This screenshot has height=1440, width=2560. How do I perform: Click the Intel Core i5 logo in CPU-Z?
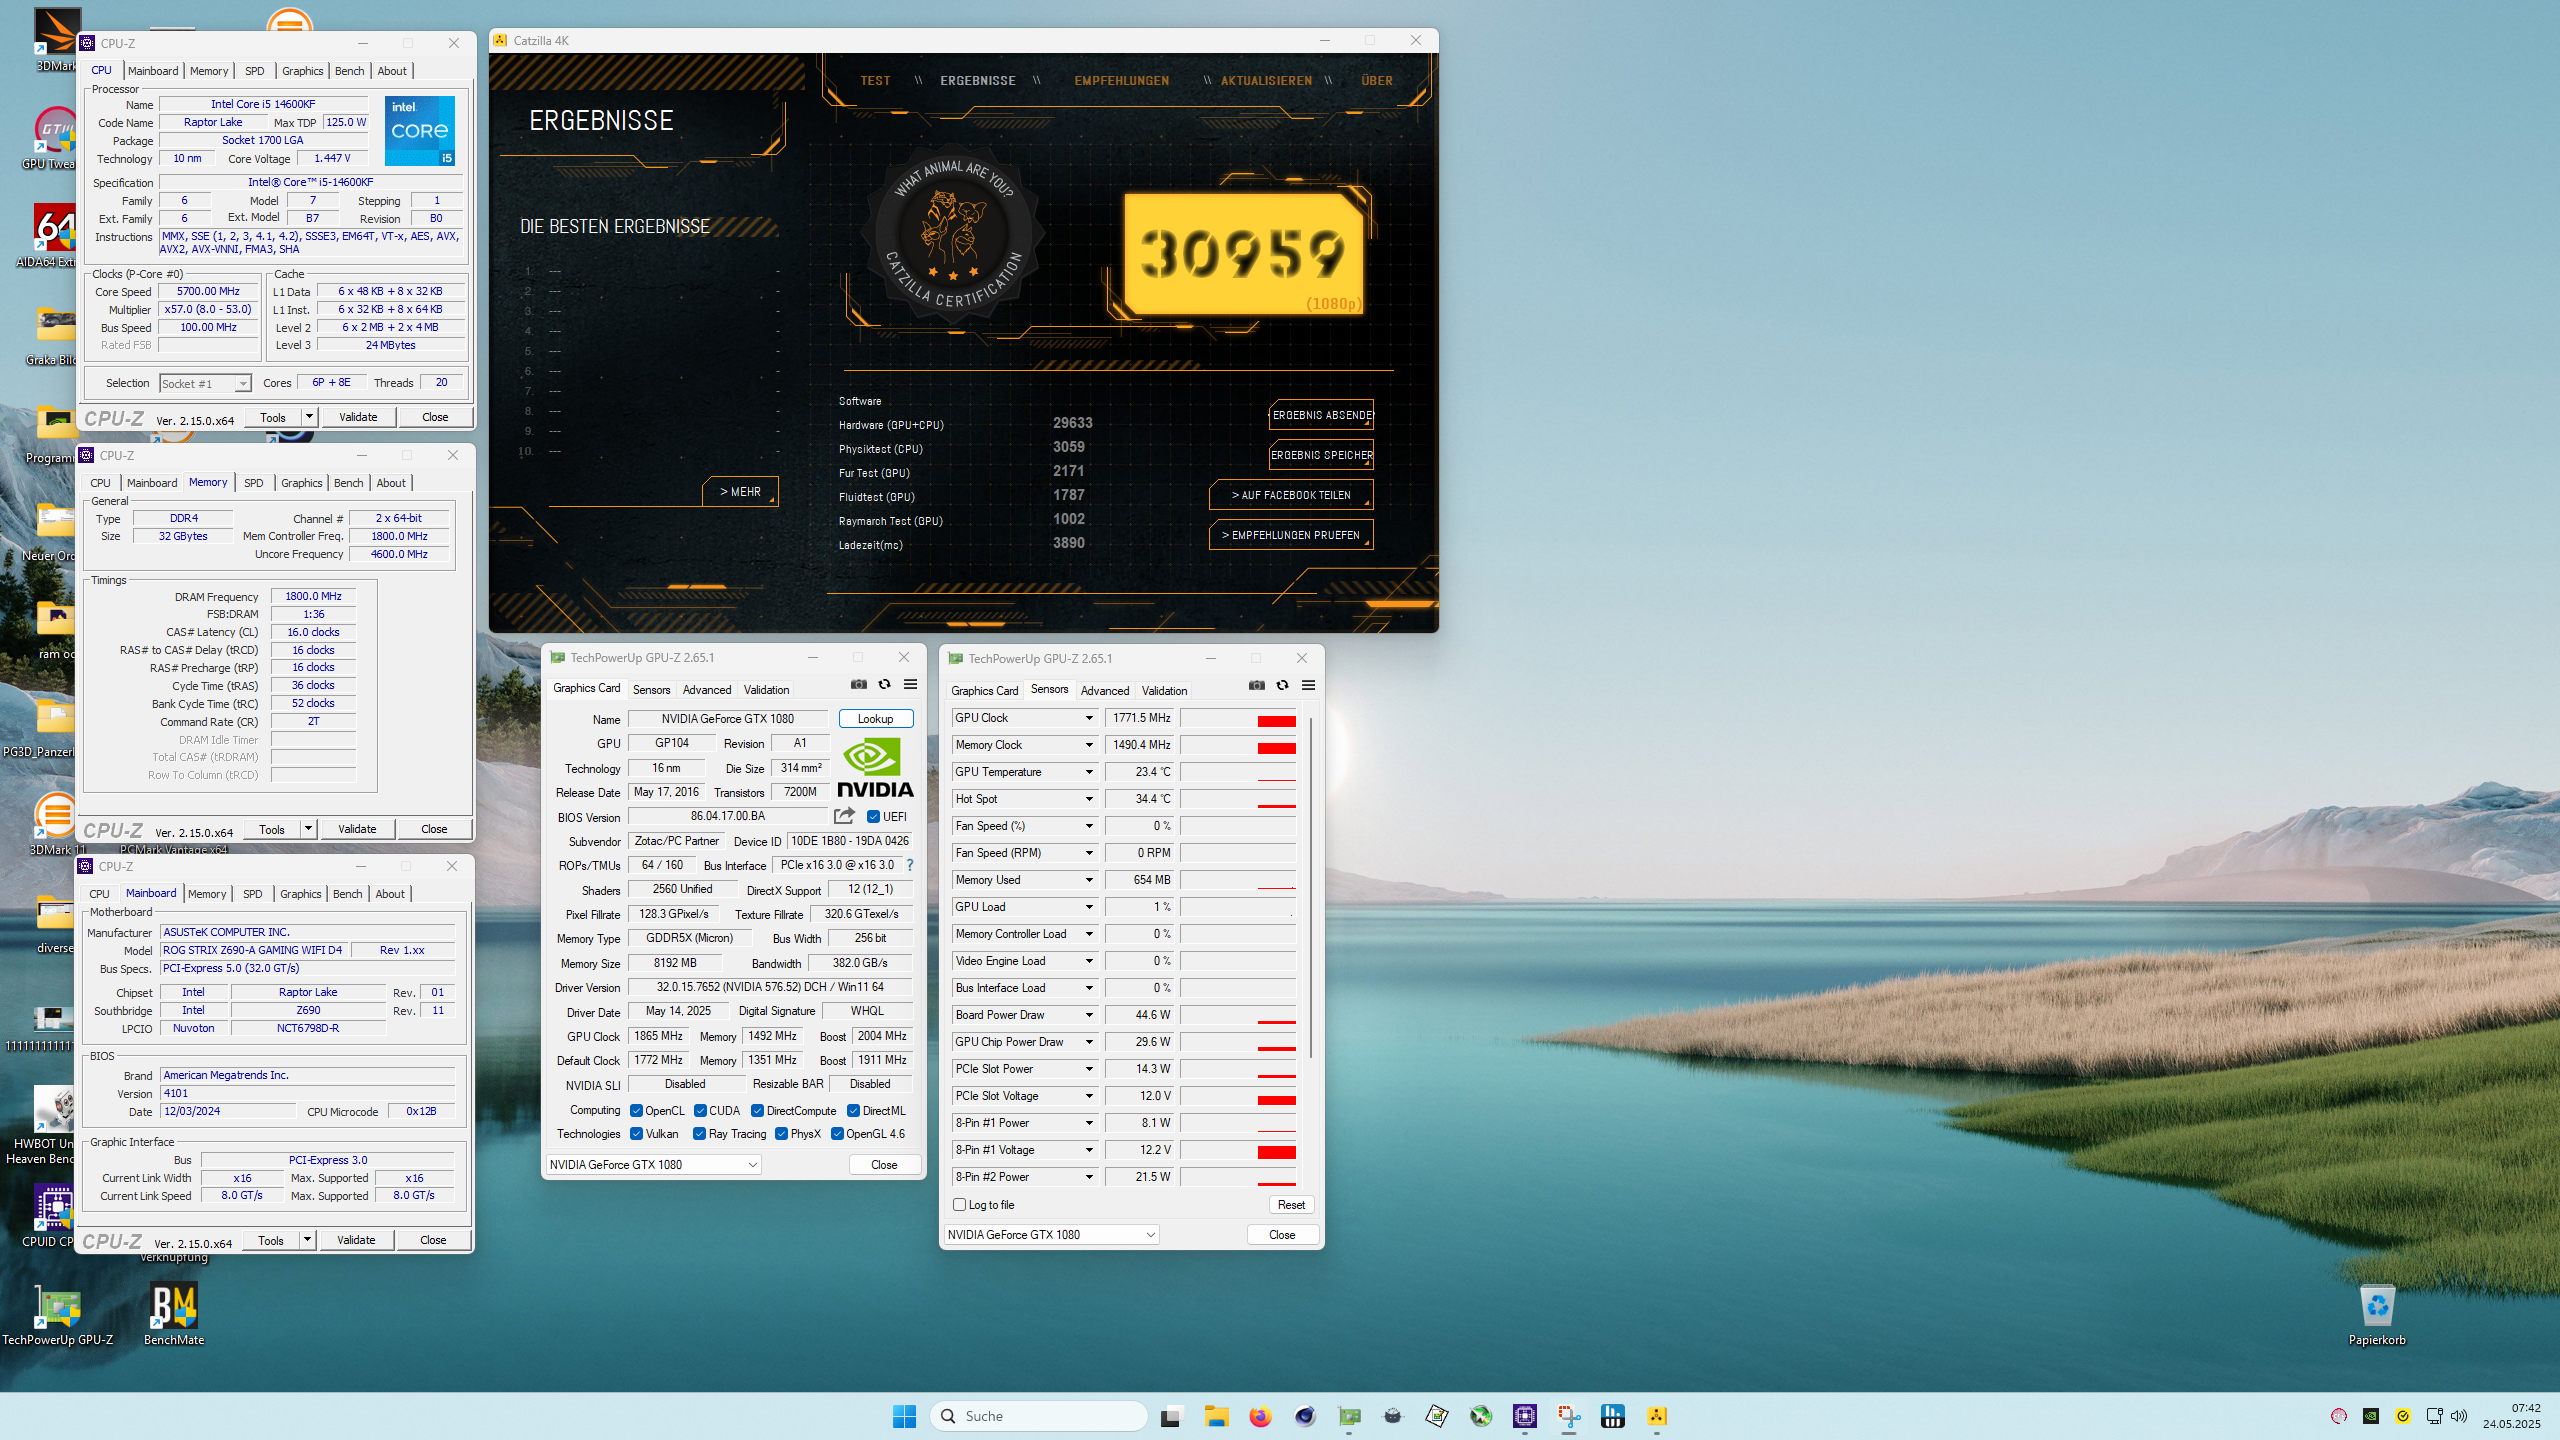click(x=420, y=131)
